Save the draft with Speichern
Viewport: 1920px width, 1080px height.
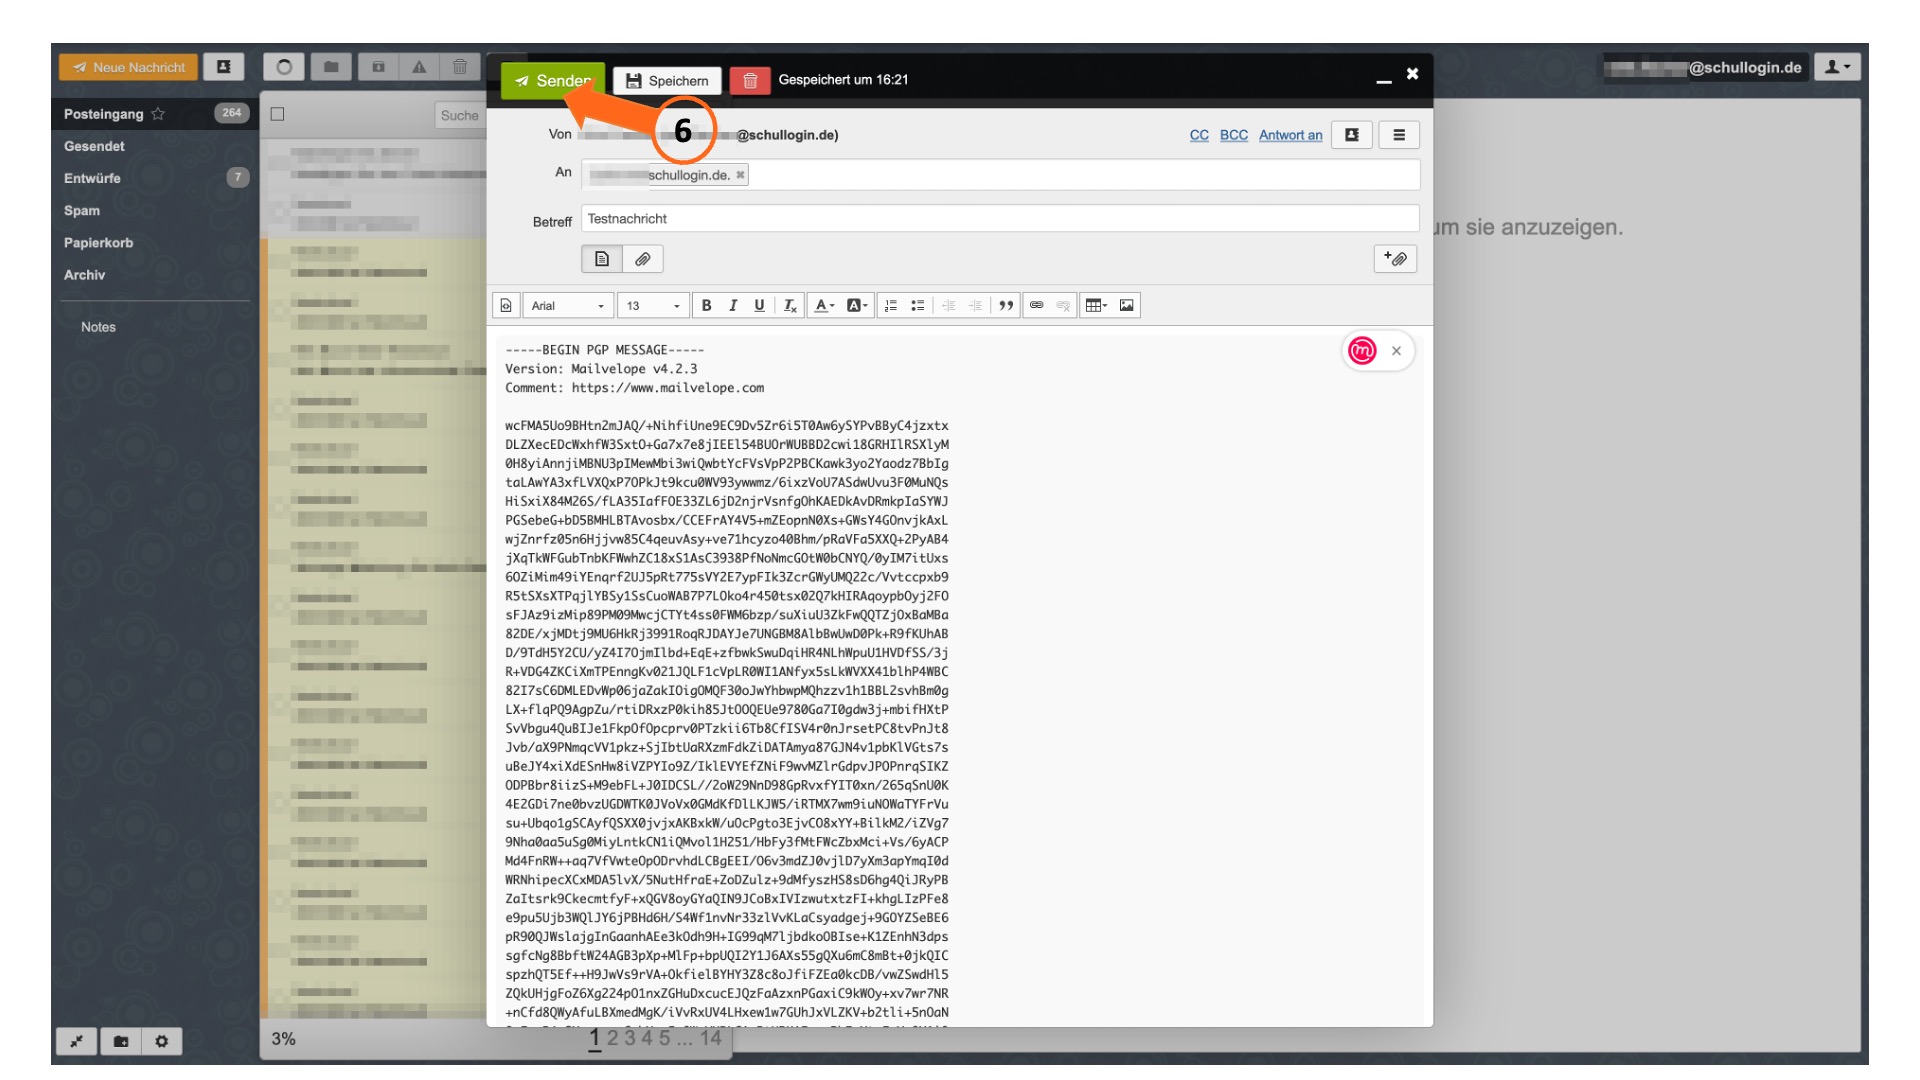click(667, 81)
